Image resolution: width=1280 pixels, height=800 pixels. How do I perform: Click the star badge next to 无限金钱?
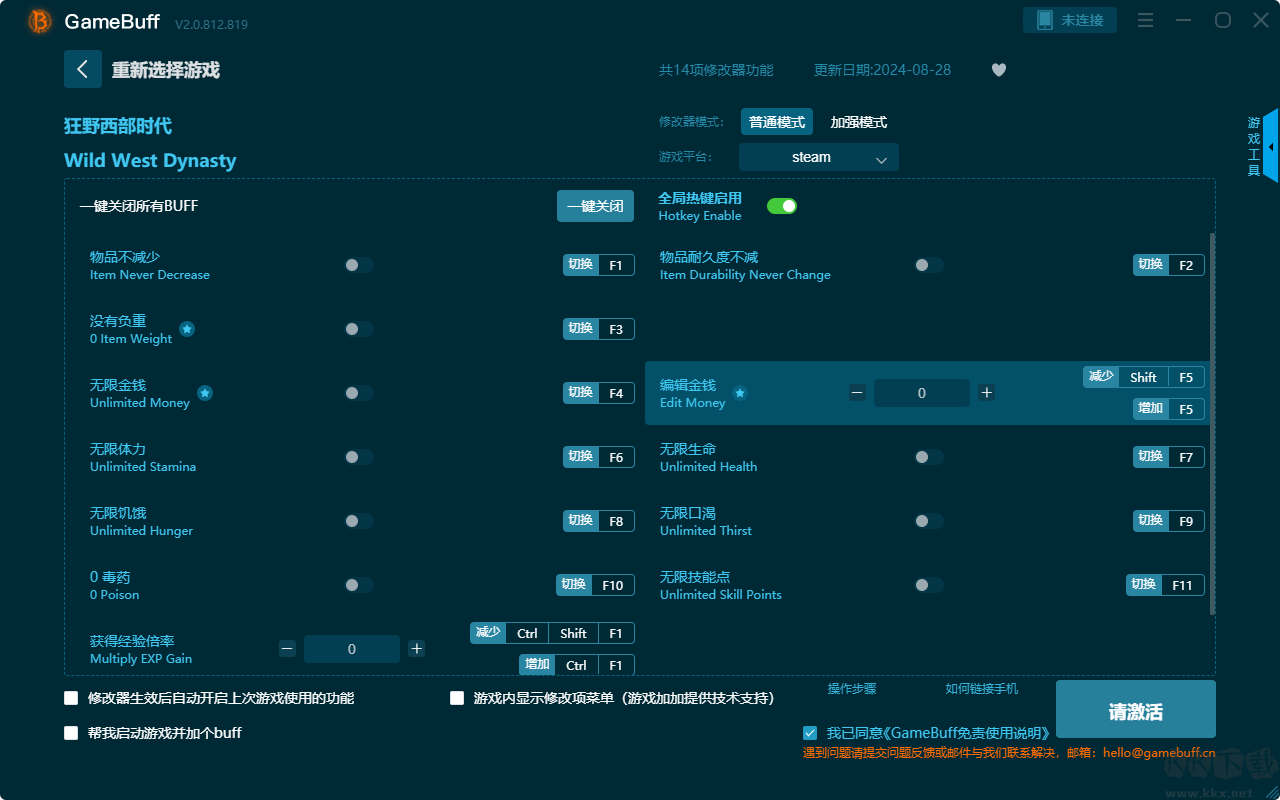pos(205,393)
